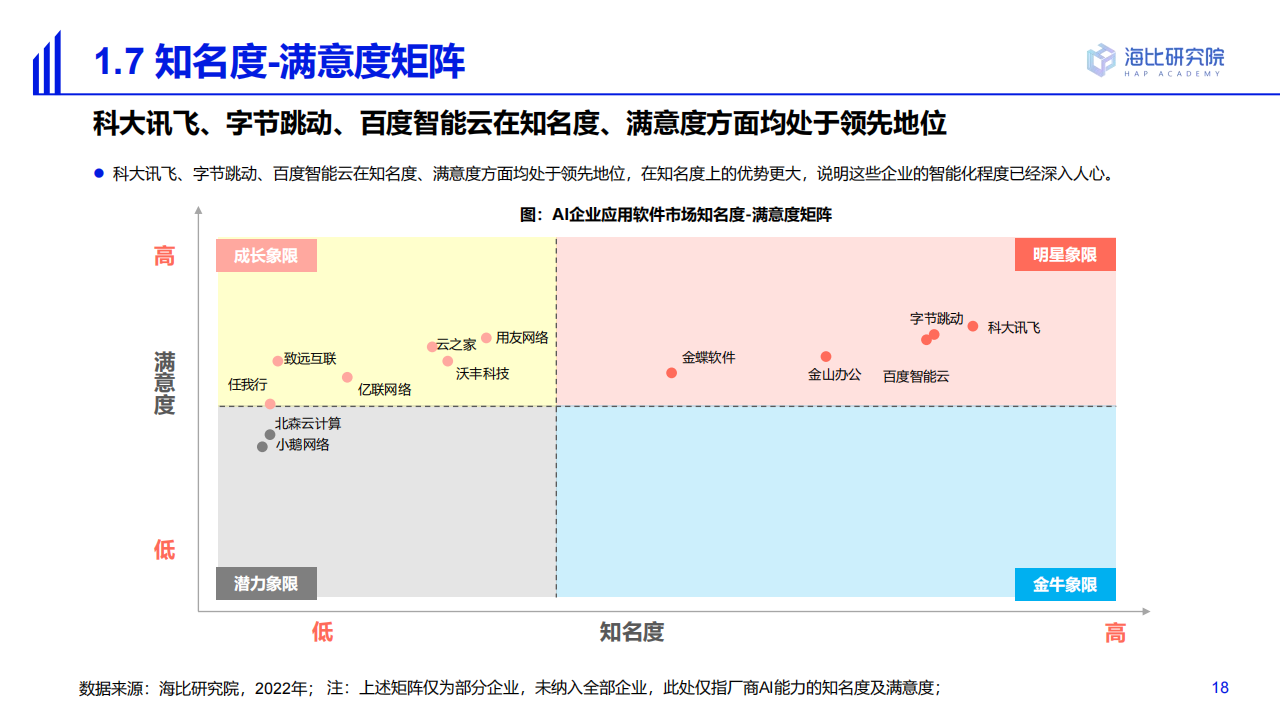Image resolution: width=1280 pixels, height=720 pixels.
Task: Click the 高 label on the vertical axis
Action: point(164,256)
